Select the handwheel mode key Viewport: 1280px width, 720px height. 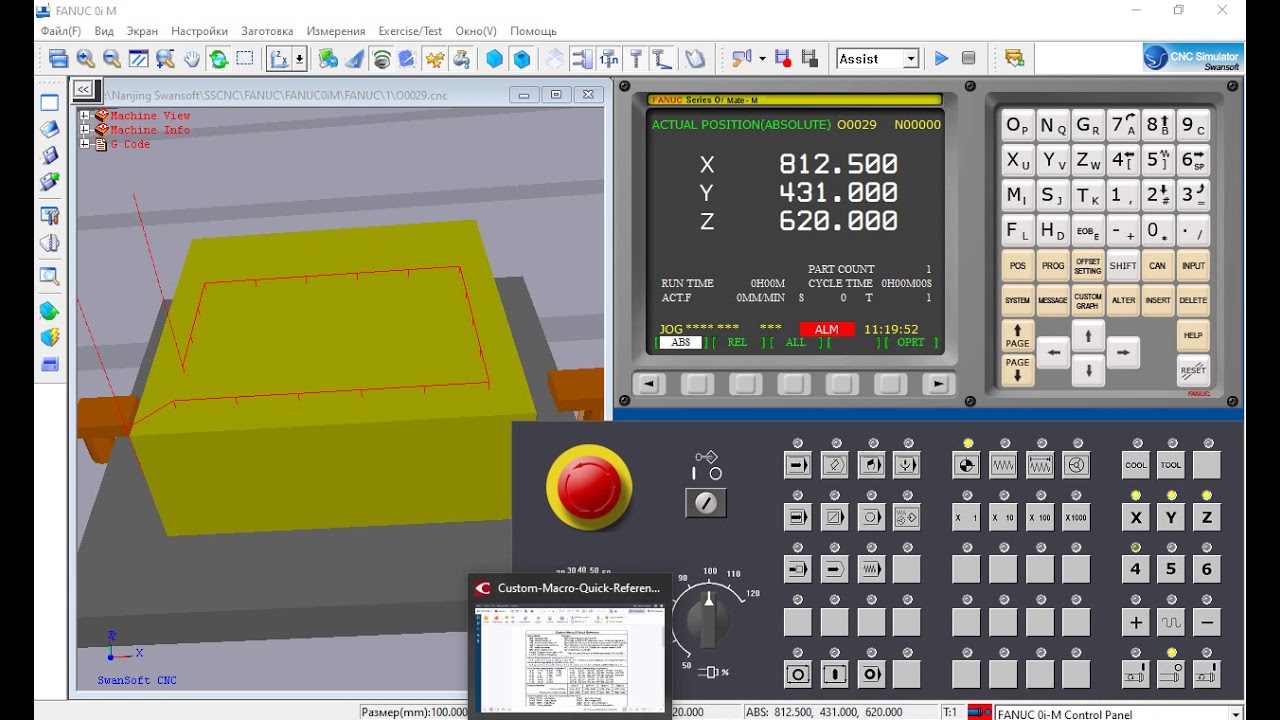pos(1076,465)
